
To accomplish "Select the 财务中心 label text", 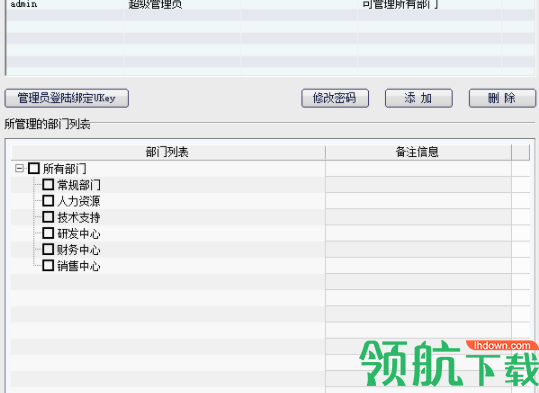I will tap(79, 250).
